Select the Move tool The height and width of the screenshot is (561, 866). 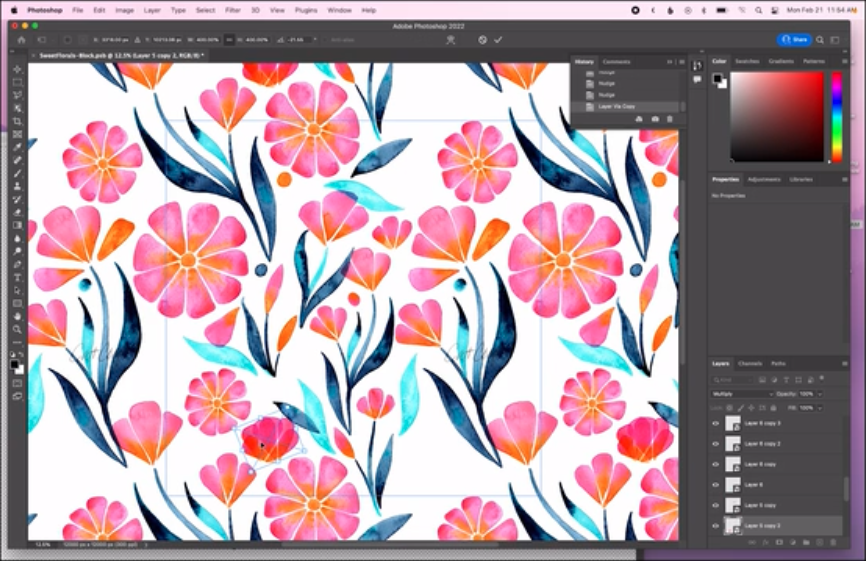[17, 69]
